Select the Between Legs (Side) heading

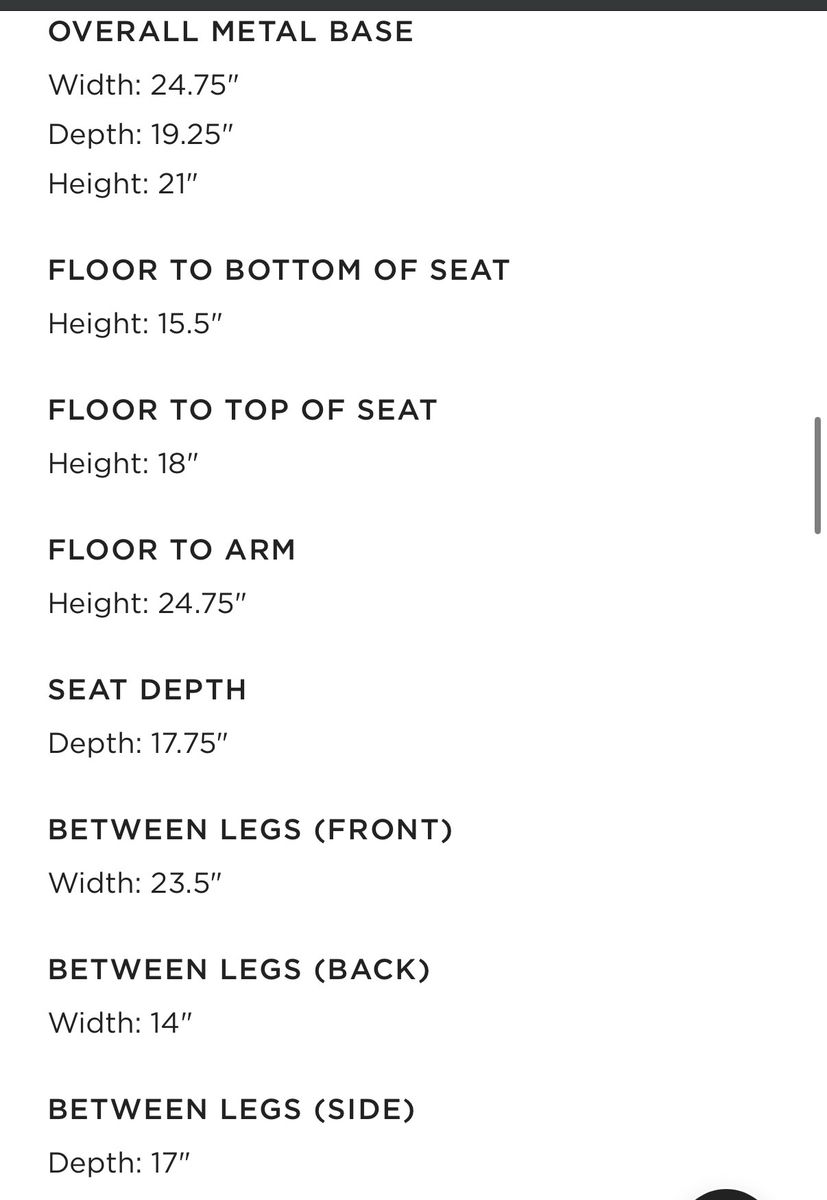click(x=232, y=1110)
